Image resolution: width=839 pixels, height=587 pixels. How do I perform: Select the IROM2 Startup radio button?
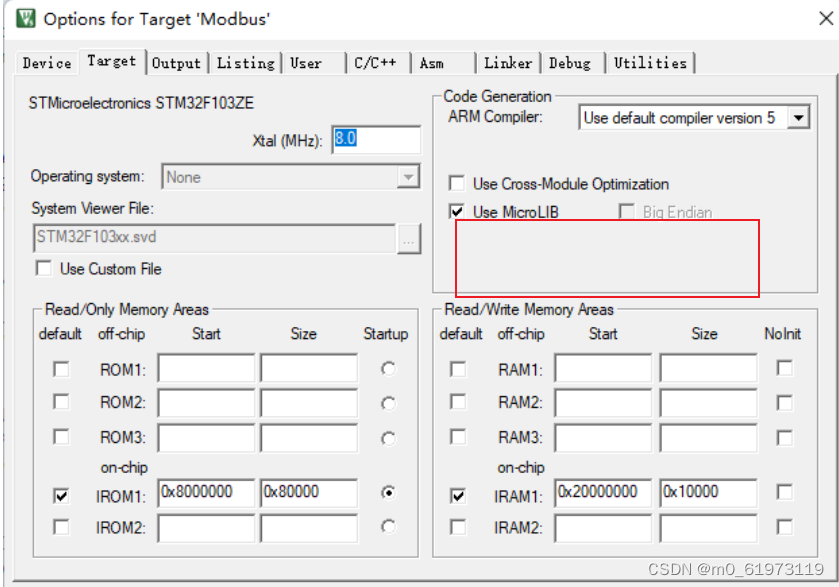pos(388,527)
